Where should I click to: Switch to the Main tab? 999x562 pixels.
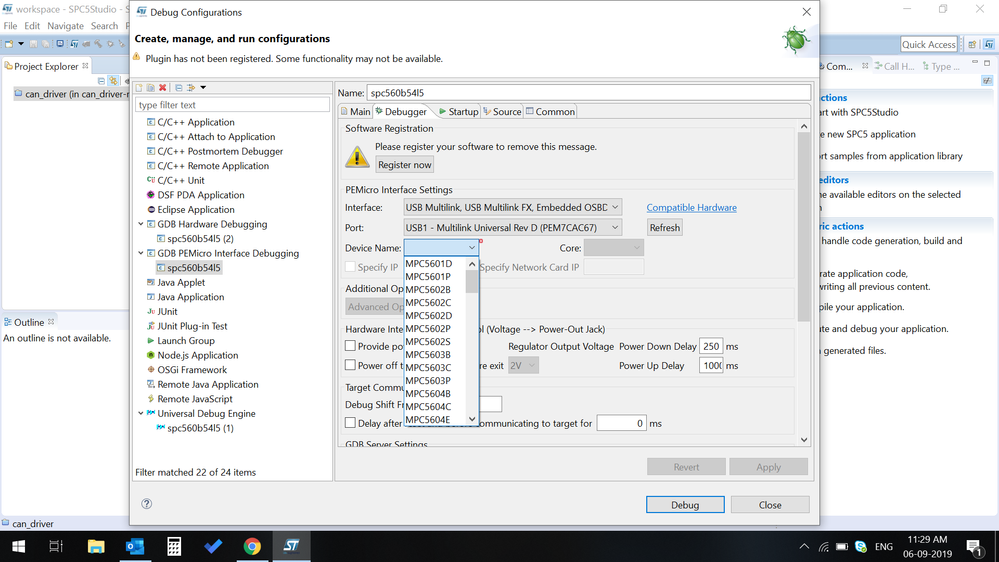[x=355, y=112]
